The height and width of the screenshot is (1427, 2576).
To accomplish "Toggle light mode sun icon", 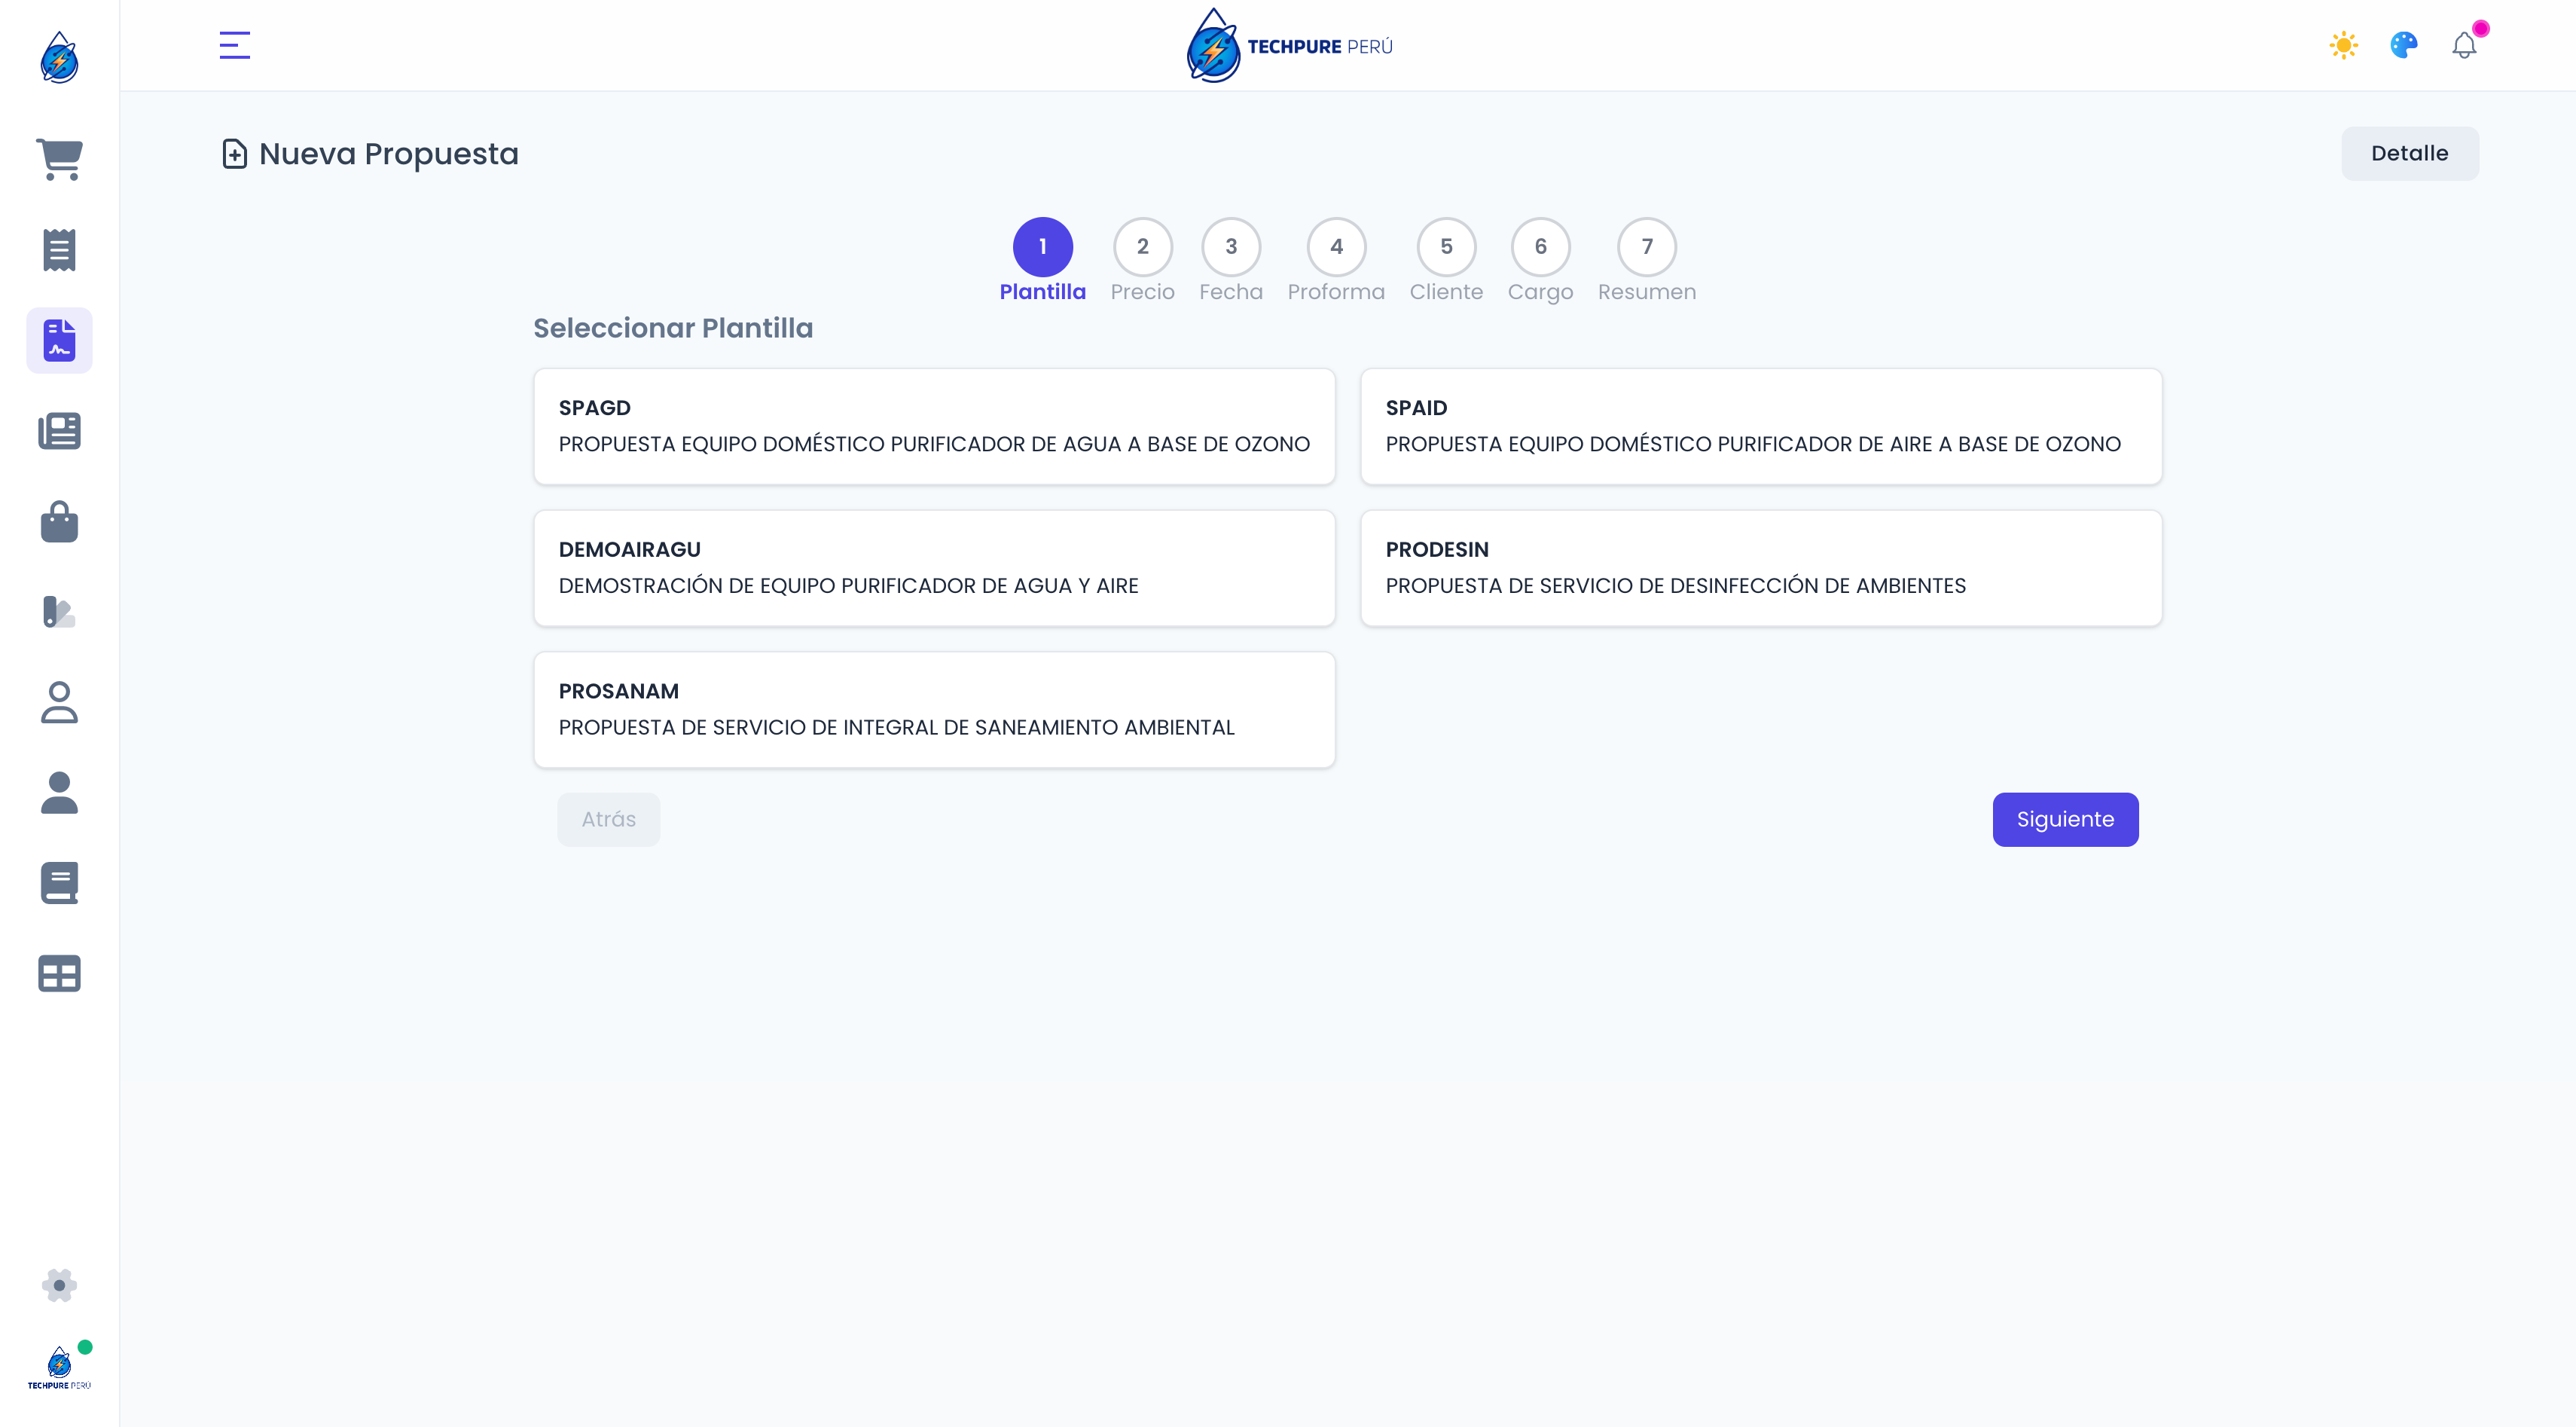I will [x=2343, y=46].
